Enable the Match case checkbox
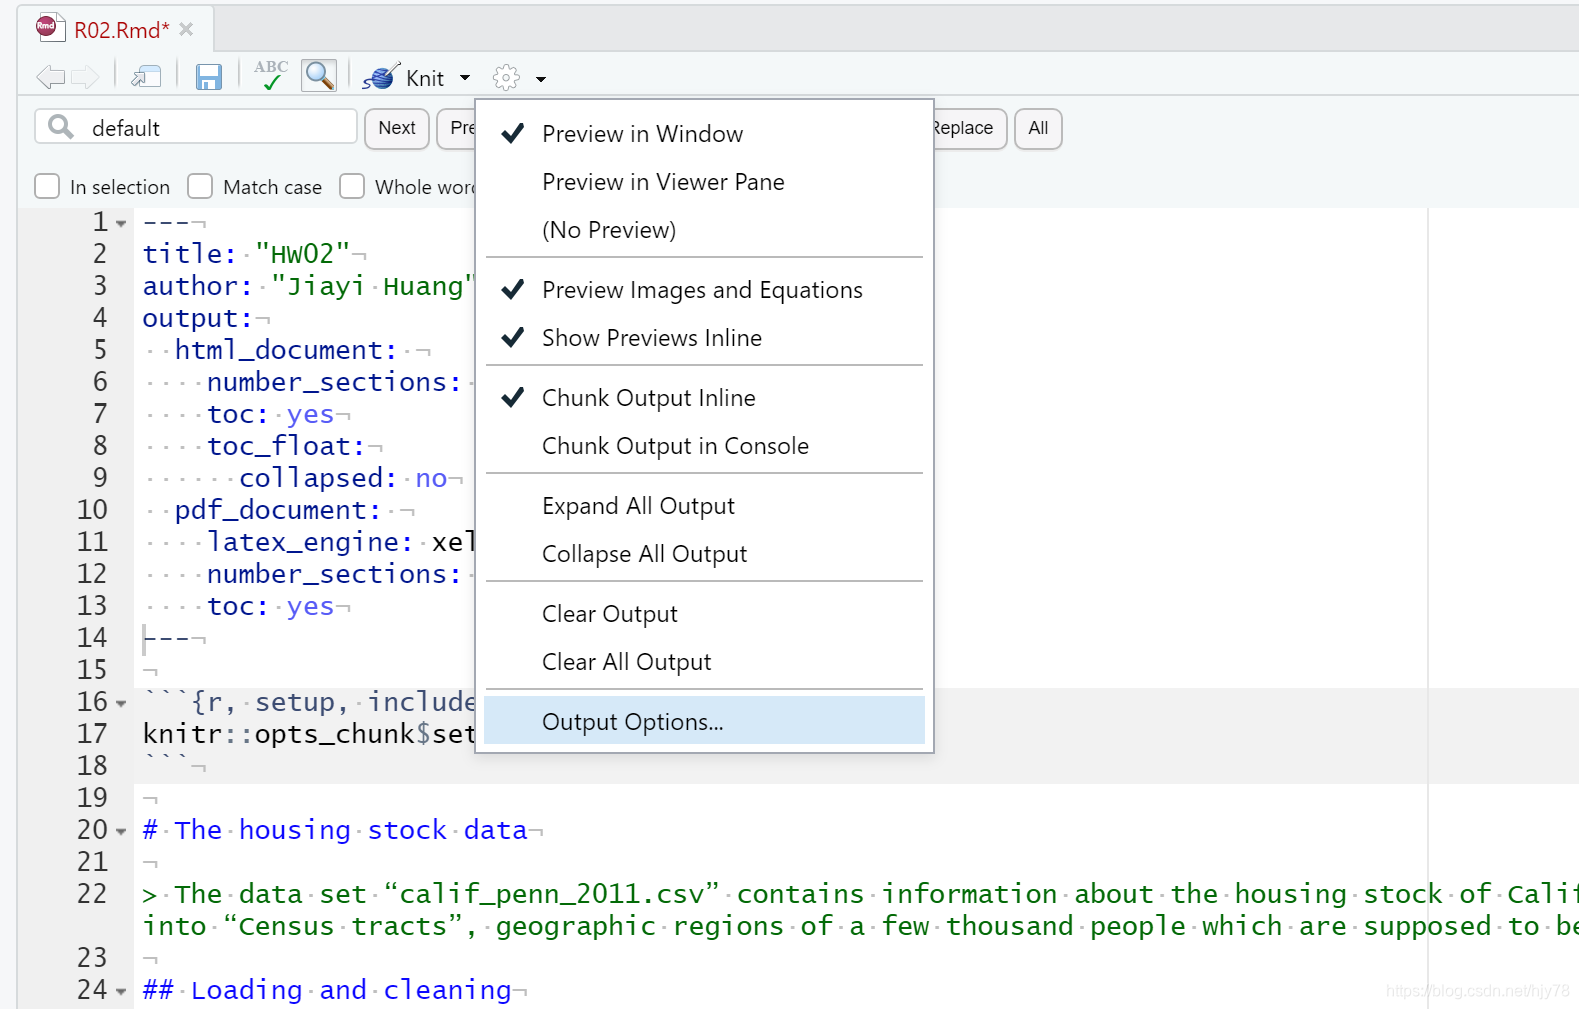Image resolution: width=1579 pixels, height=1009 pixels. (x=200, y=186)
